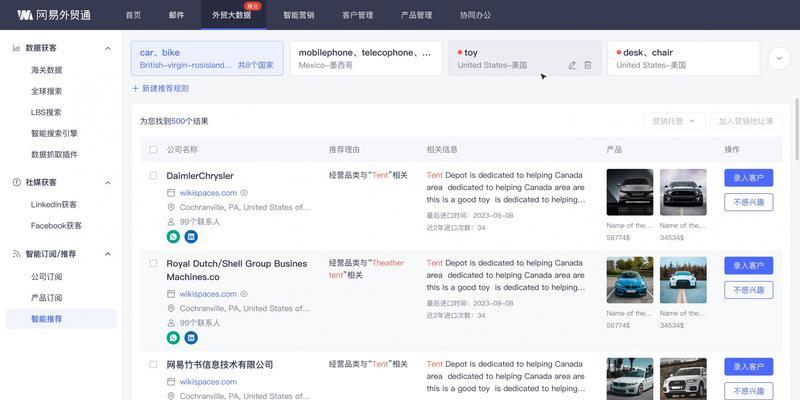Open 产品订阅 in sidebar
The image size is (800, 400).
click(x=46, y=297)
